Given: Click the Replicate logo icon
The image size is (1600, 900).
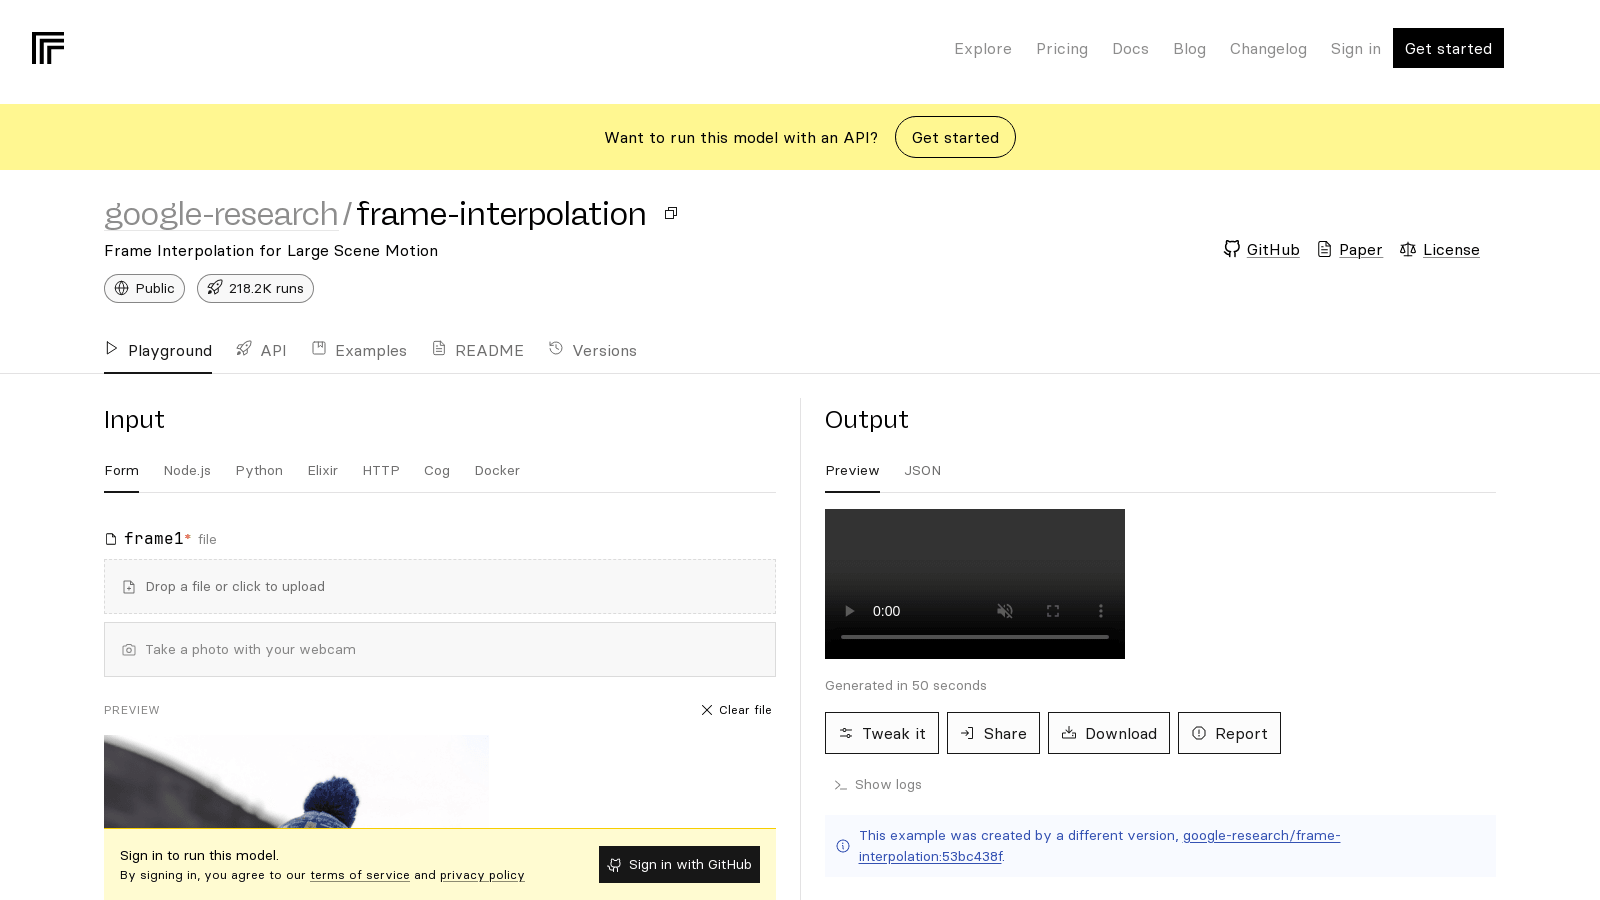Looking at the screenshot, I should coord(48,48).
